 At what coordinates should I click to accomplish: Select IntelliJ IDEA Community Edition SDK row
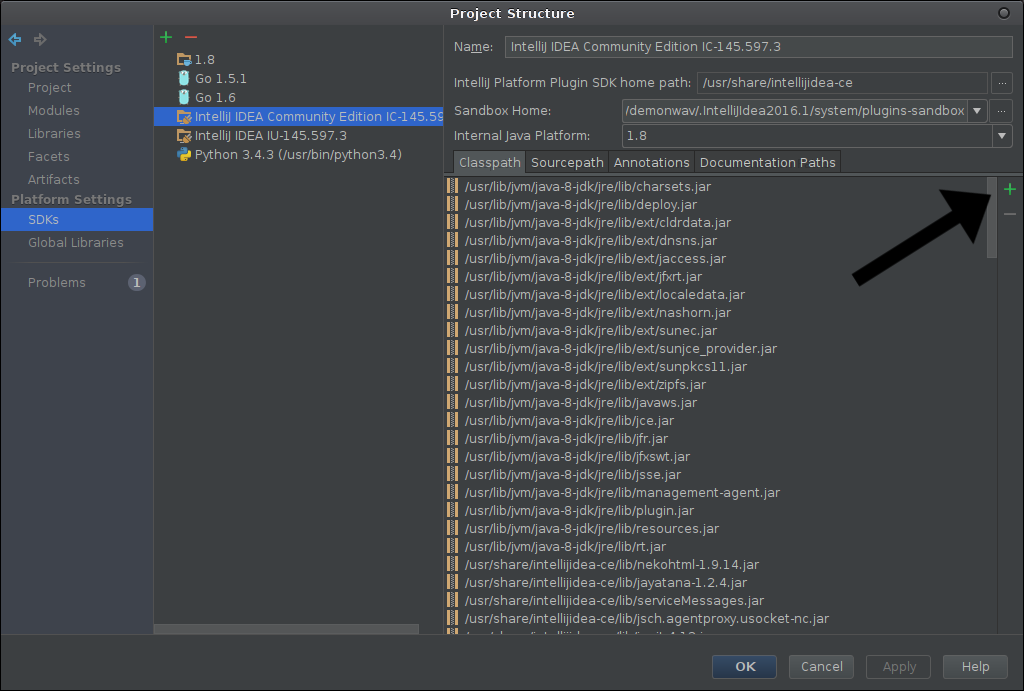(x=299, y=116)
